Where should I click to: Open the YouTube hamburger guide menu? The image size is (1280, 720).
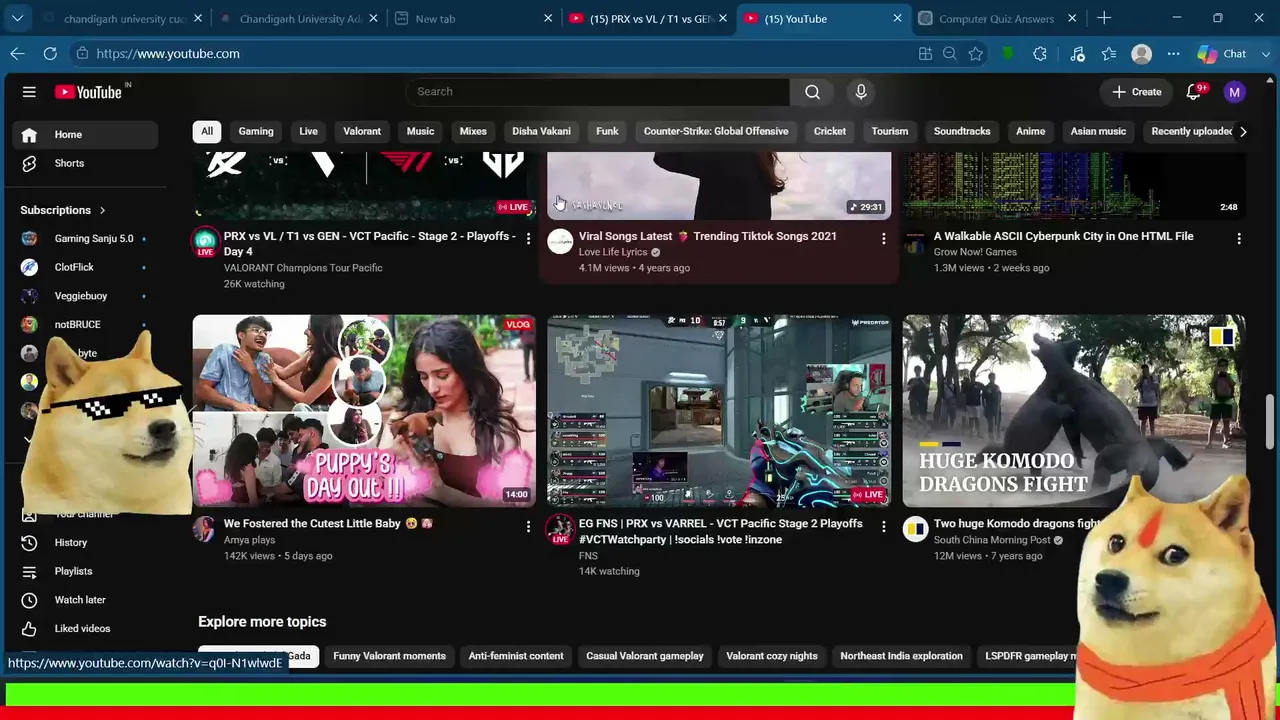coord(29,92)
